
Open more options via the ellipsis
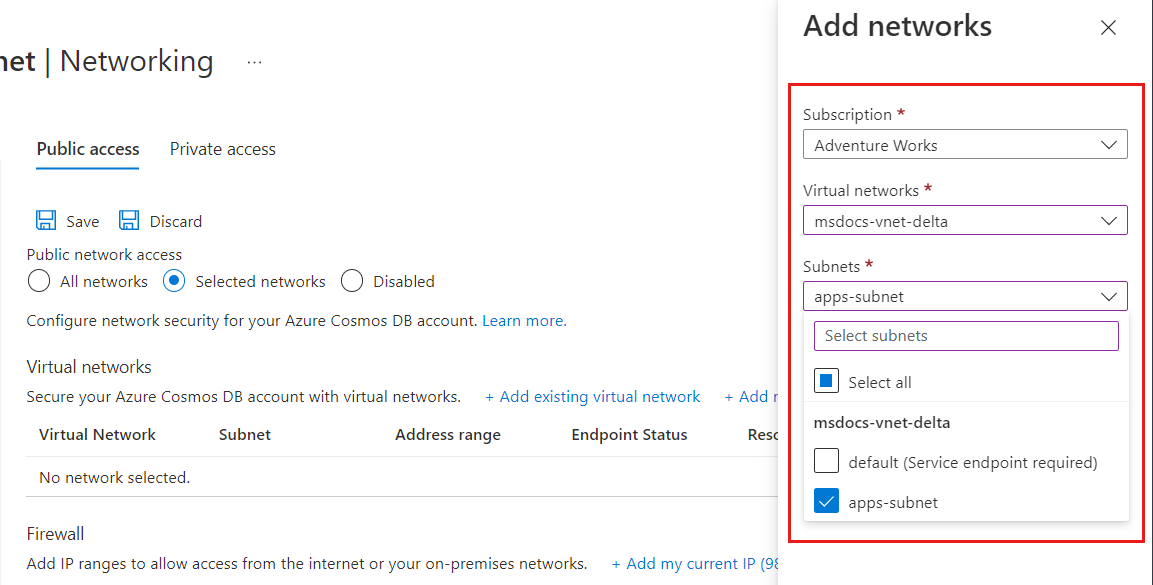point(254,61)
